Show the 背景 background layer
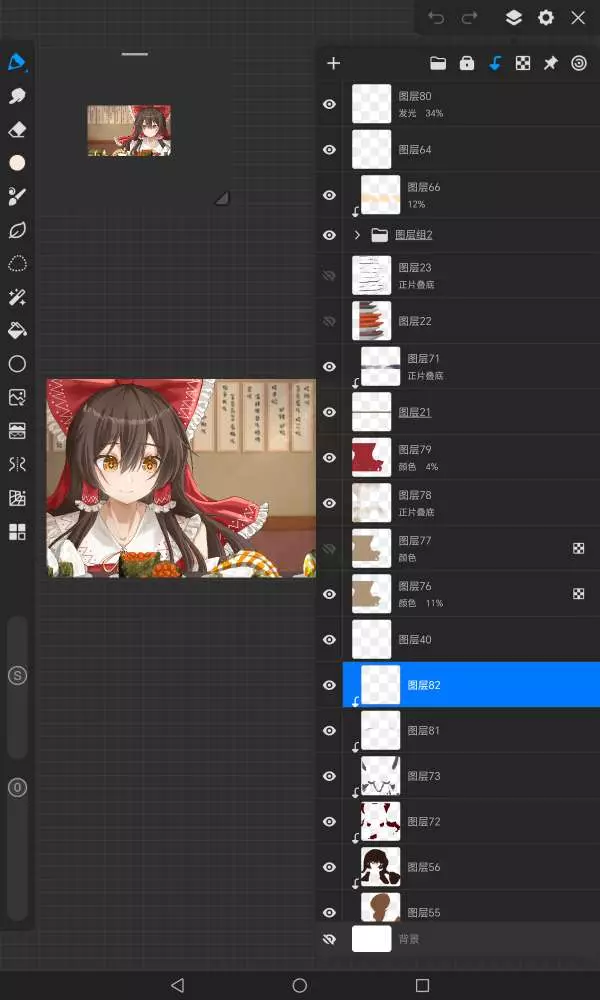Viewport: 600px width, 1000px height. 329,939
